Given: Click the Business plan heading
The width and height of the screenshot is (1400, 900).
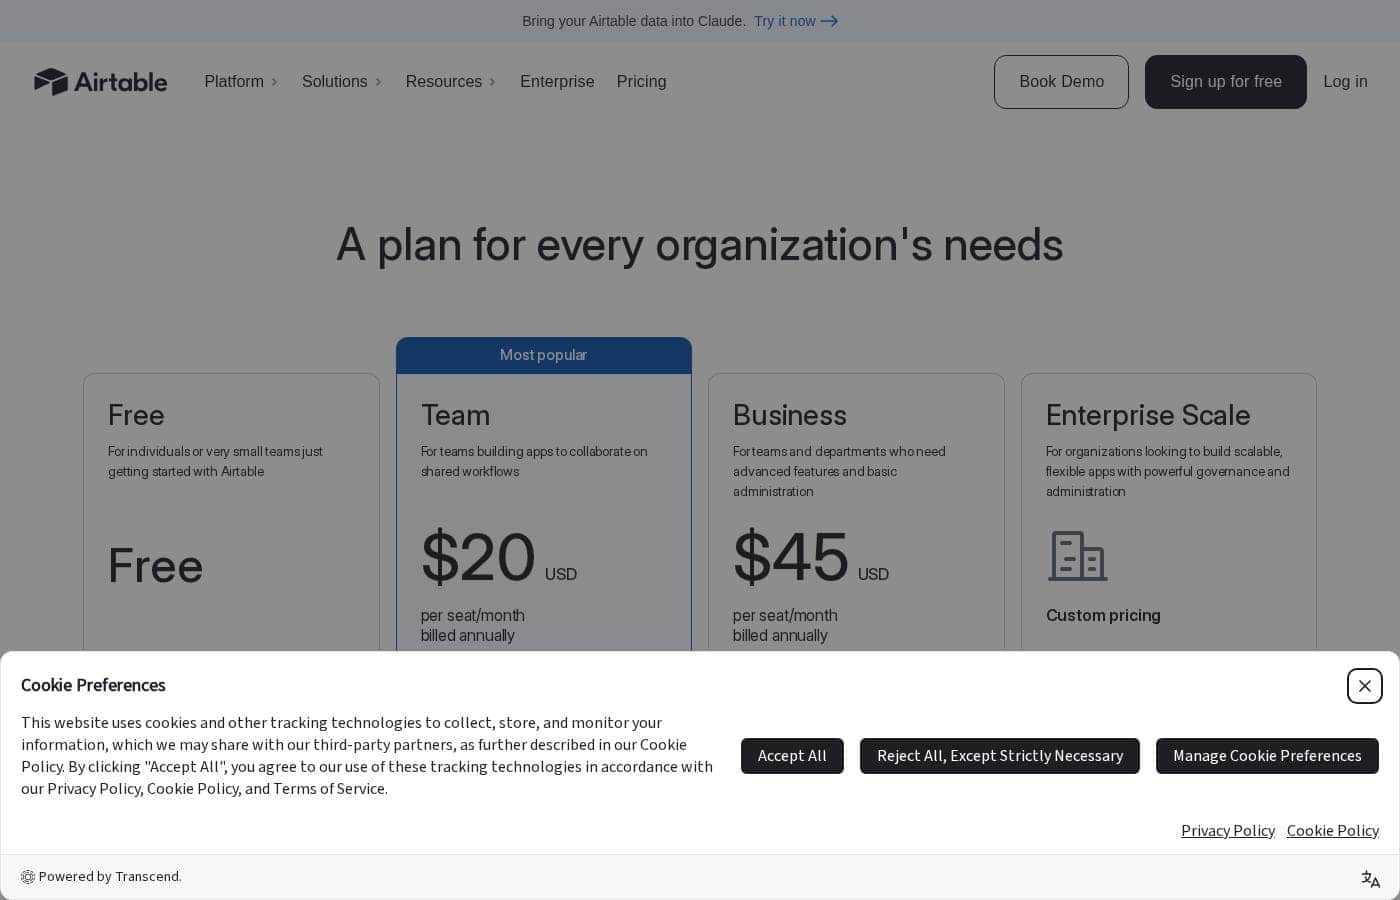Looking at the screenshot, I should [790, 415].
